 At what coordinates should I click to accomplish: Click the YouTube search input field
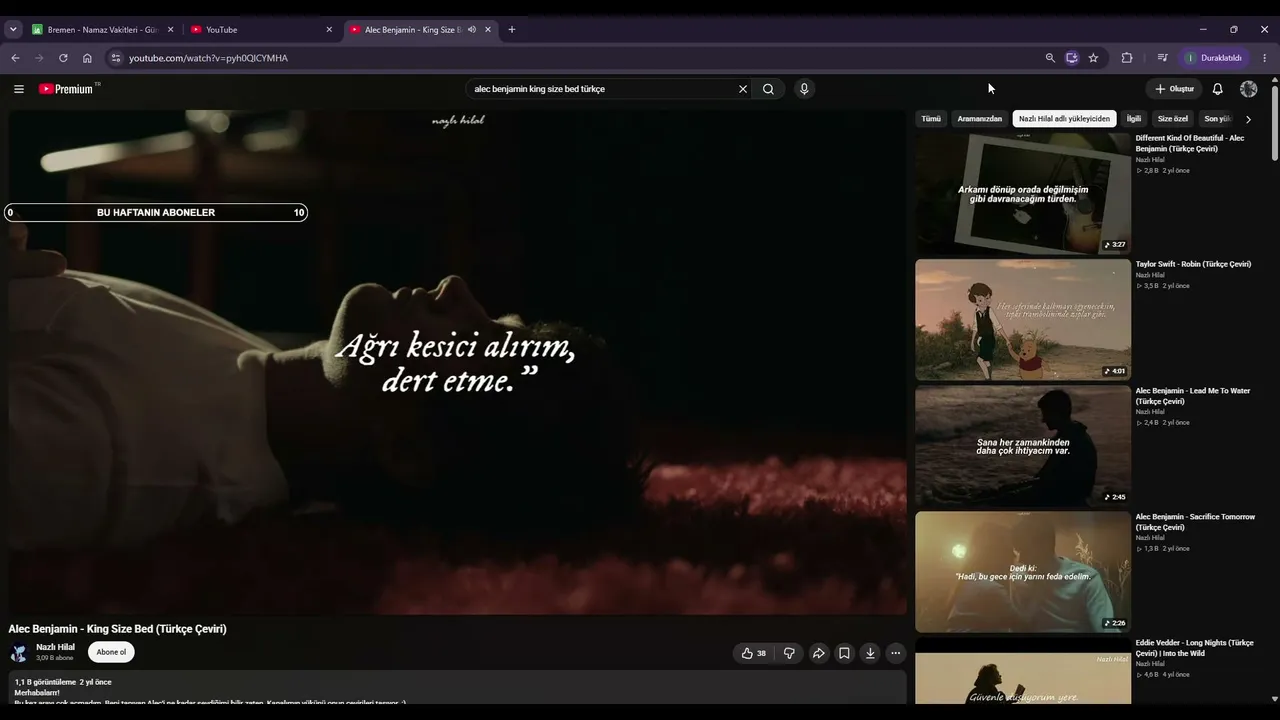pyautogui.click(x=603, y=89)
